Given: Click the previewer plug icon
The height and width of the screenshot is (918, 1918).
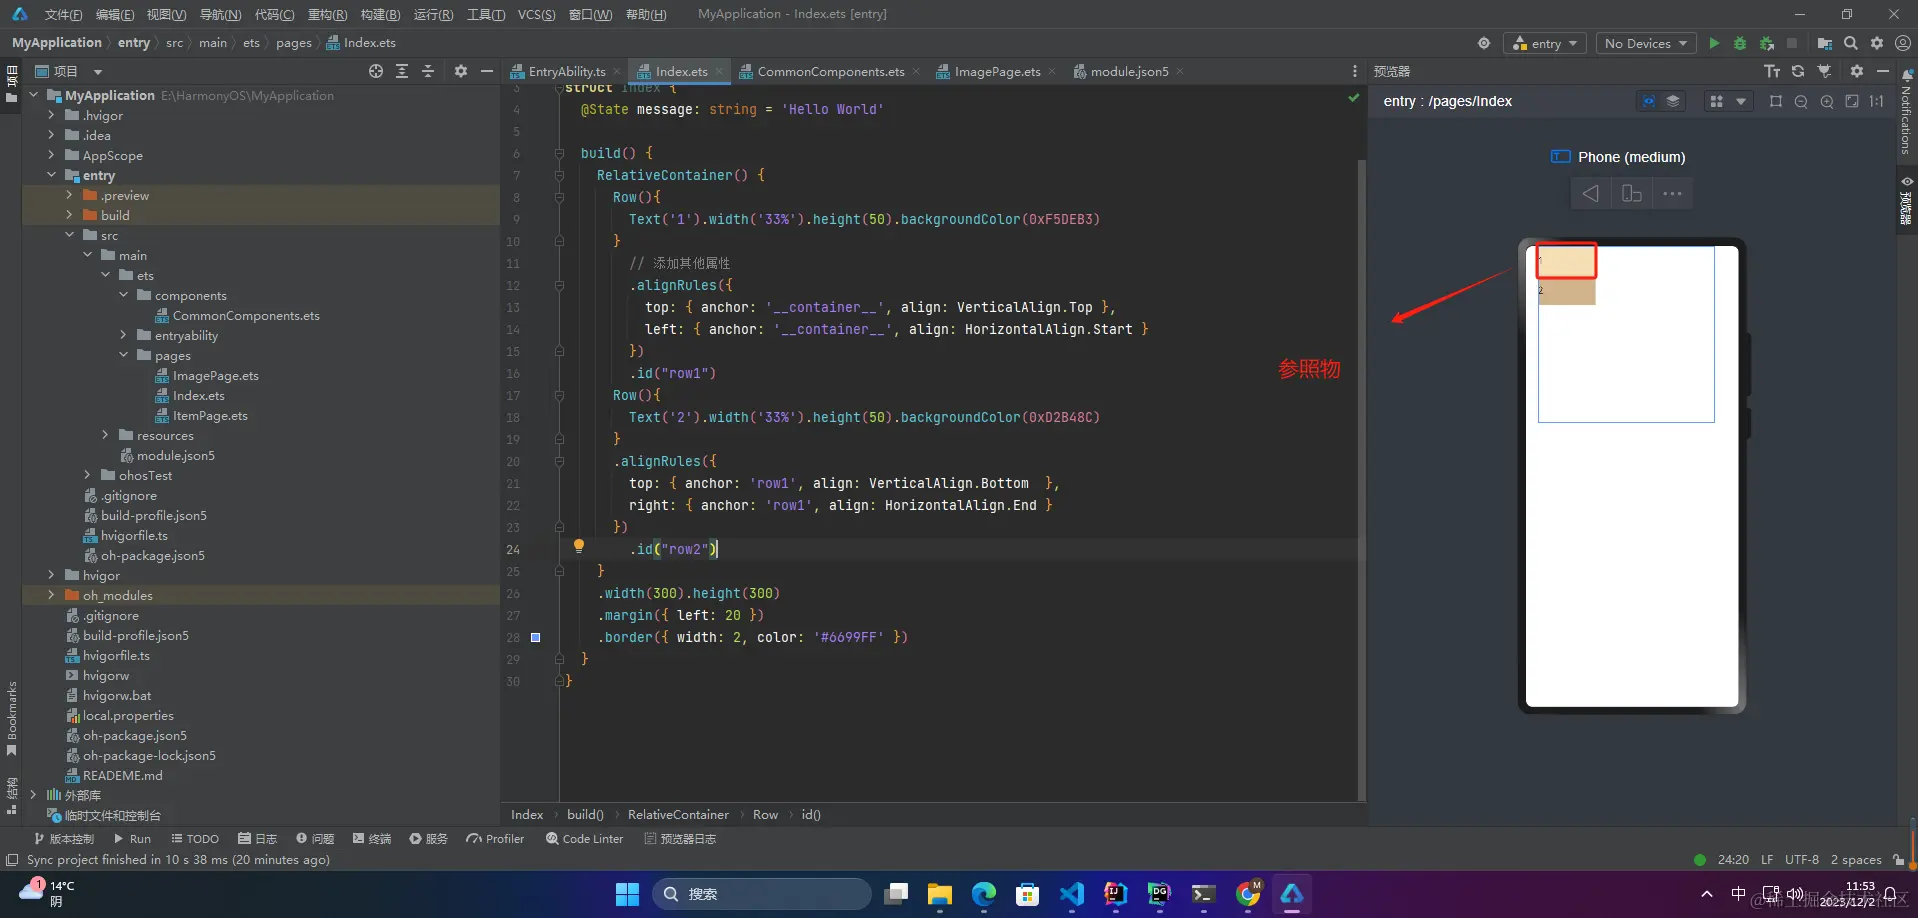Looking at the screenshot, I should 1824,71.
